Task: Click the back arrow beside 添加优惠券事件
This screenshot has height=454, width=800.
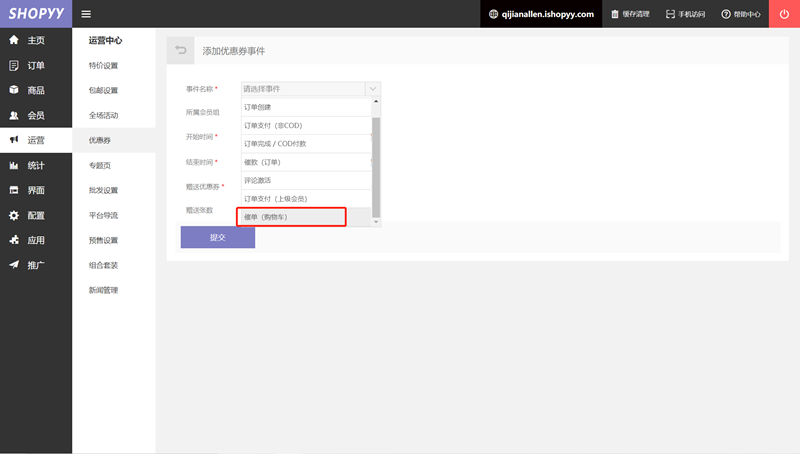Action: click(181, 50)
